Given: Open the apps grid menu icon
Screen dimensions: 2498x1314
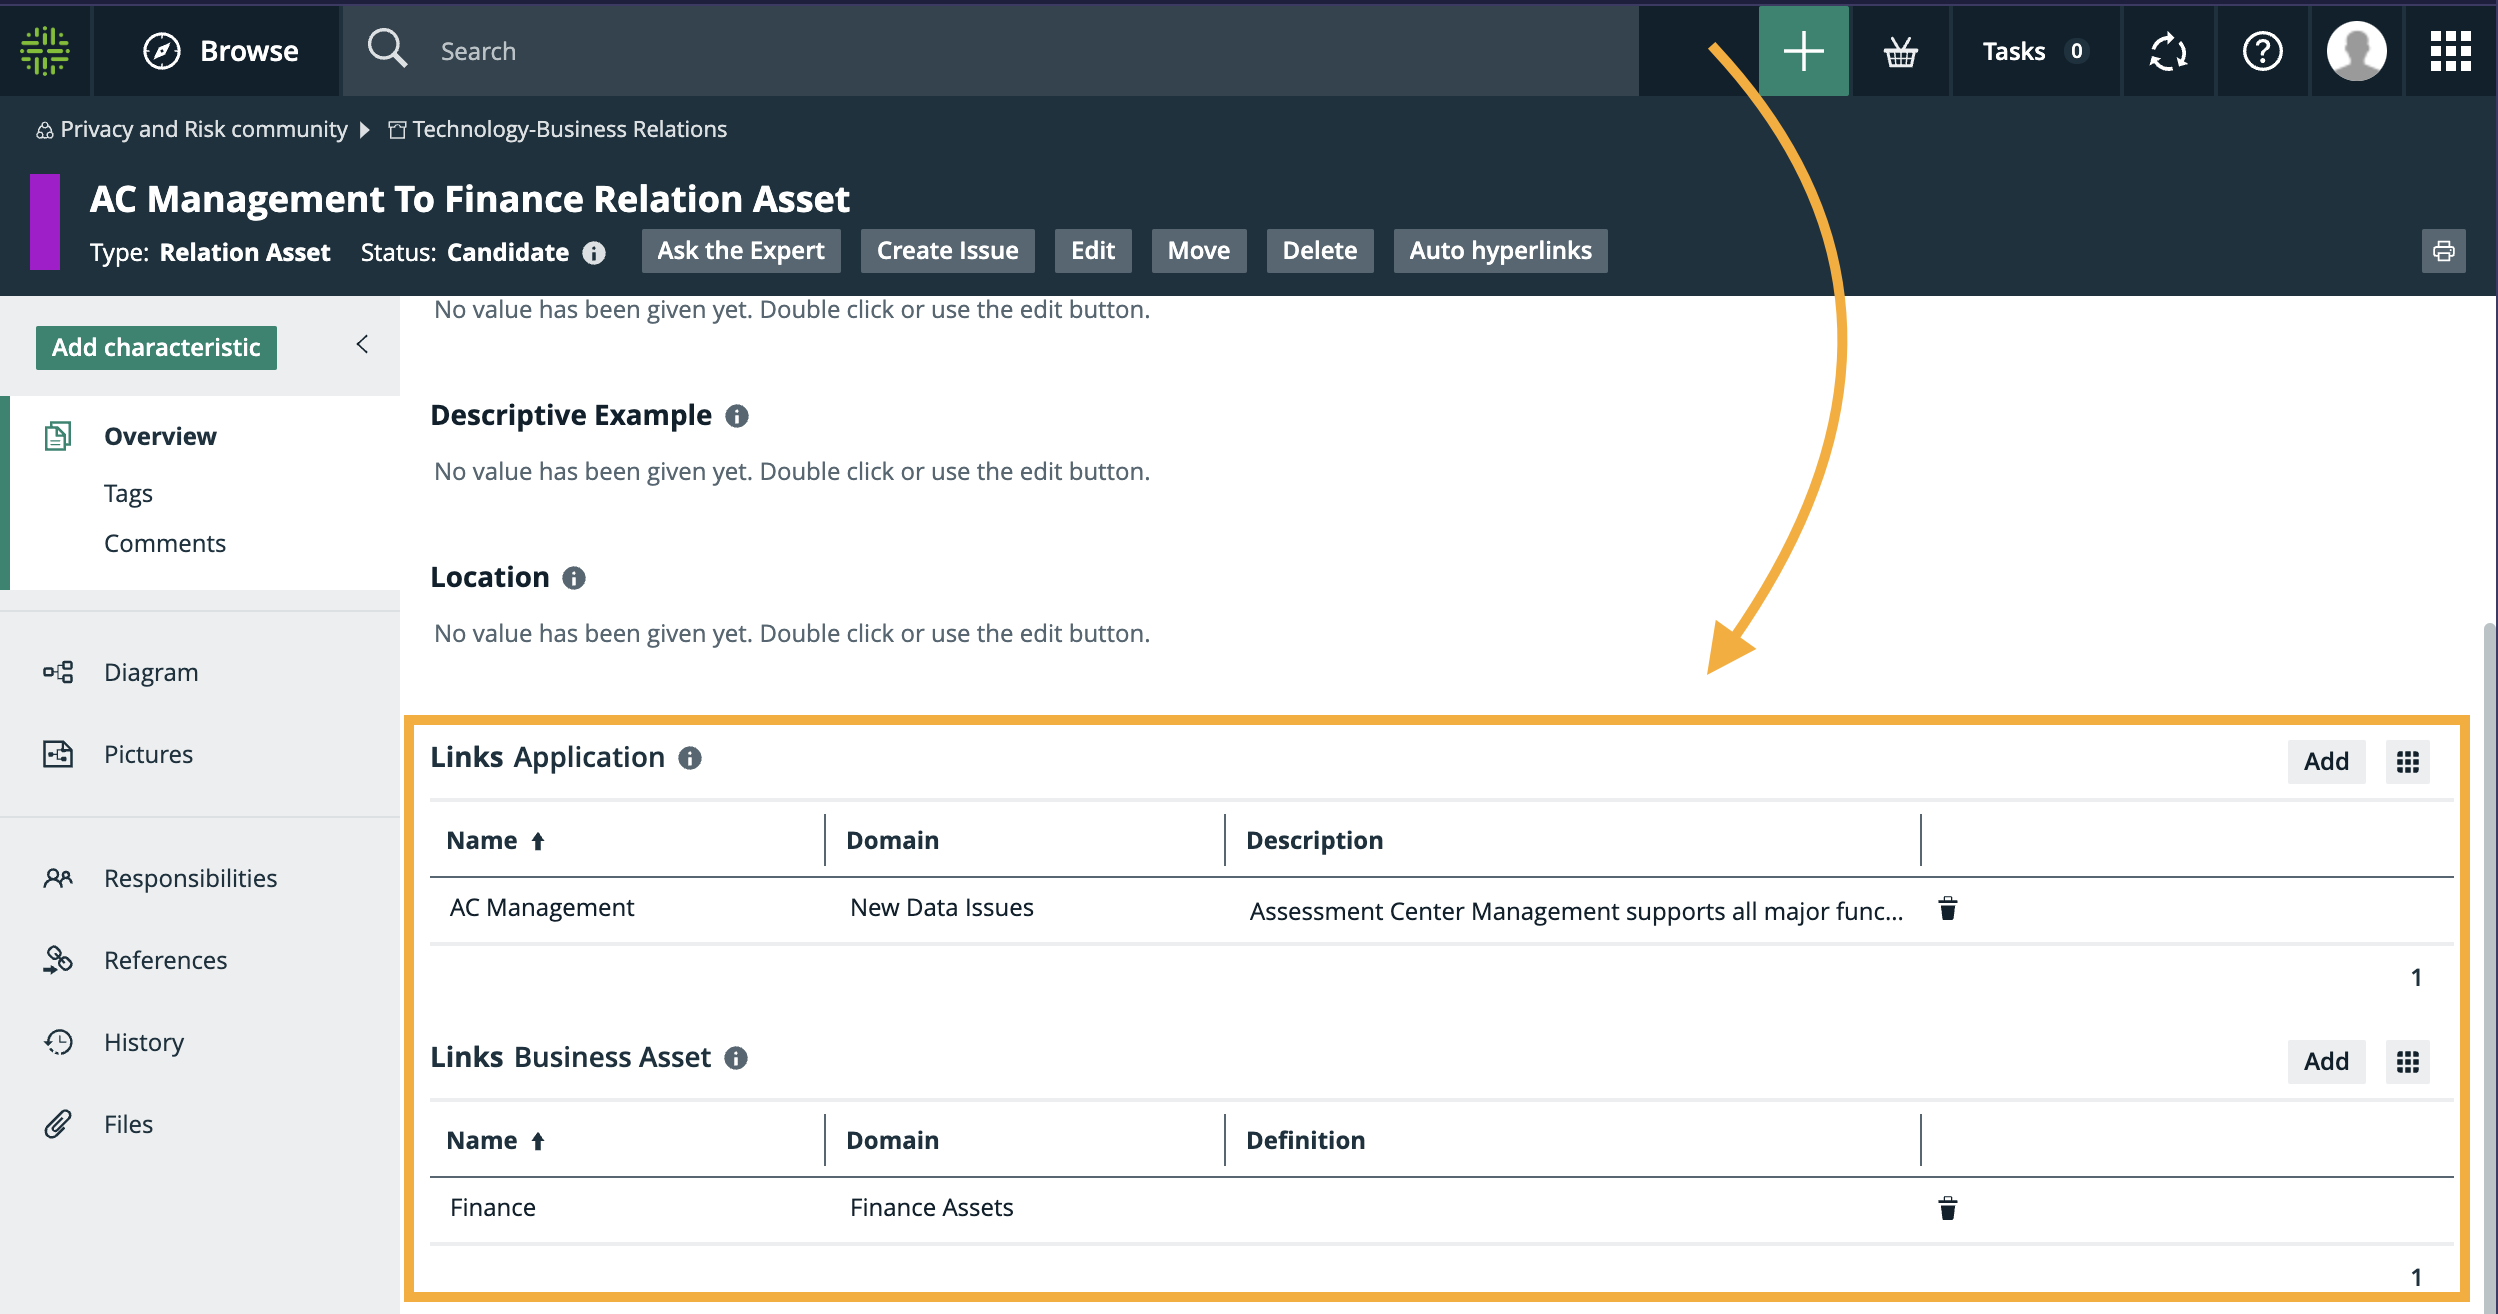Looking at the screenshot, I should pos(2450,51).
